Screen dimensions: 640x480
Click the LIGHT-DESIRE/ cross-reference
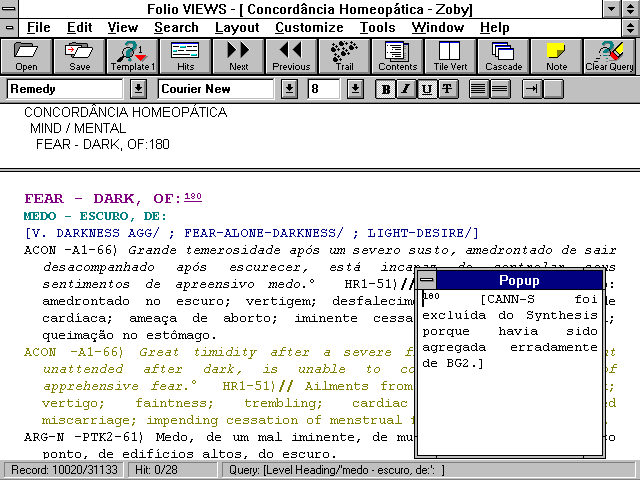point(420,233)
